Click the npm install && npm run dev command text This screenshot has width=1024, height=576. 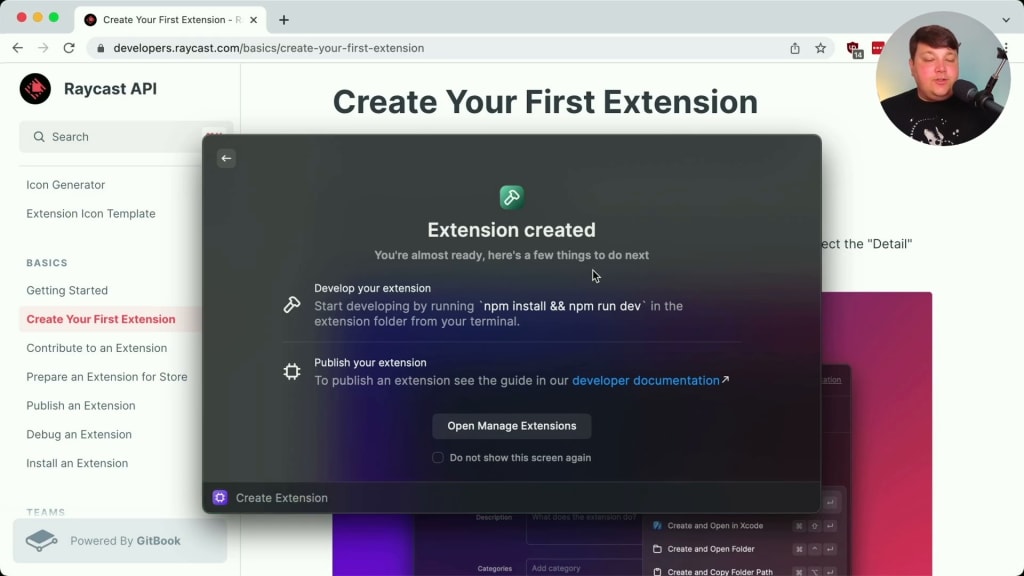562,306
